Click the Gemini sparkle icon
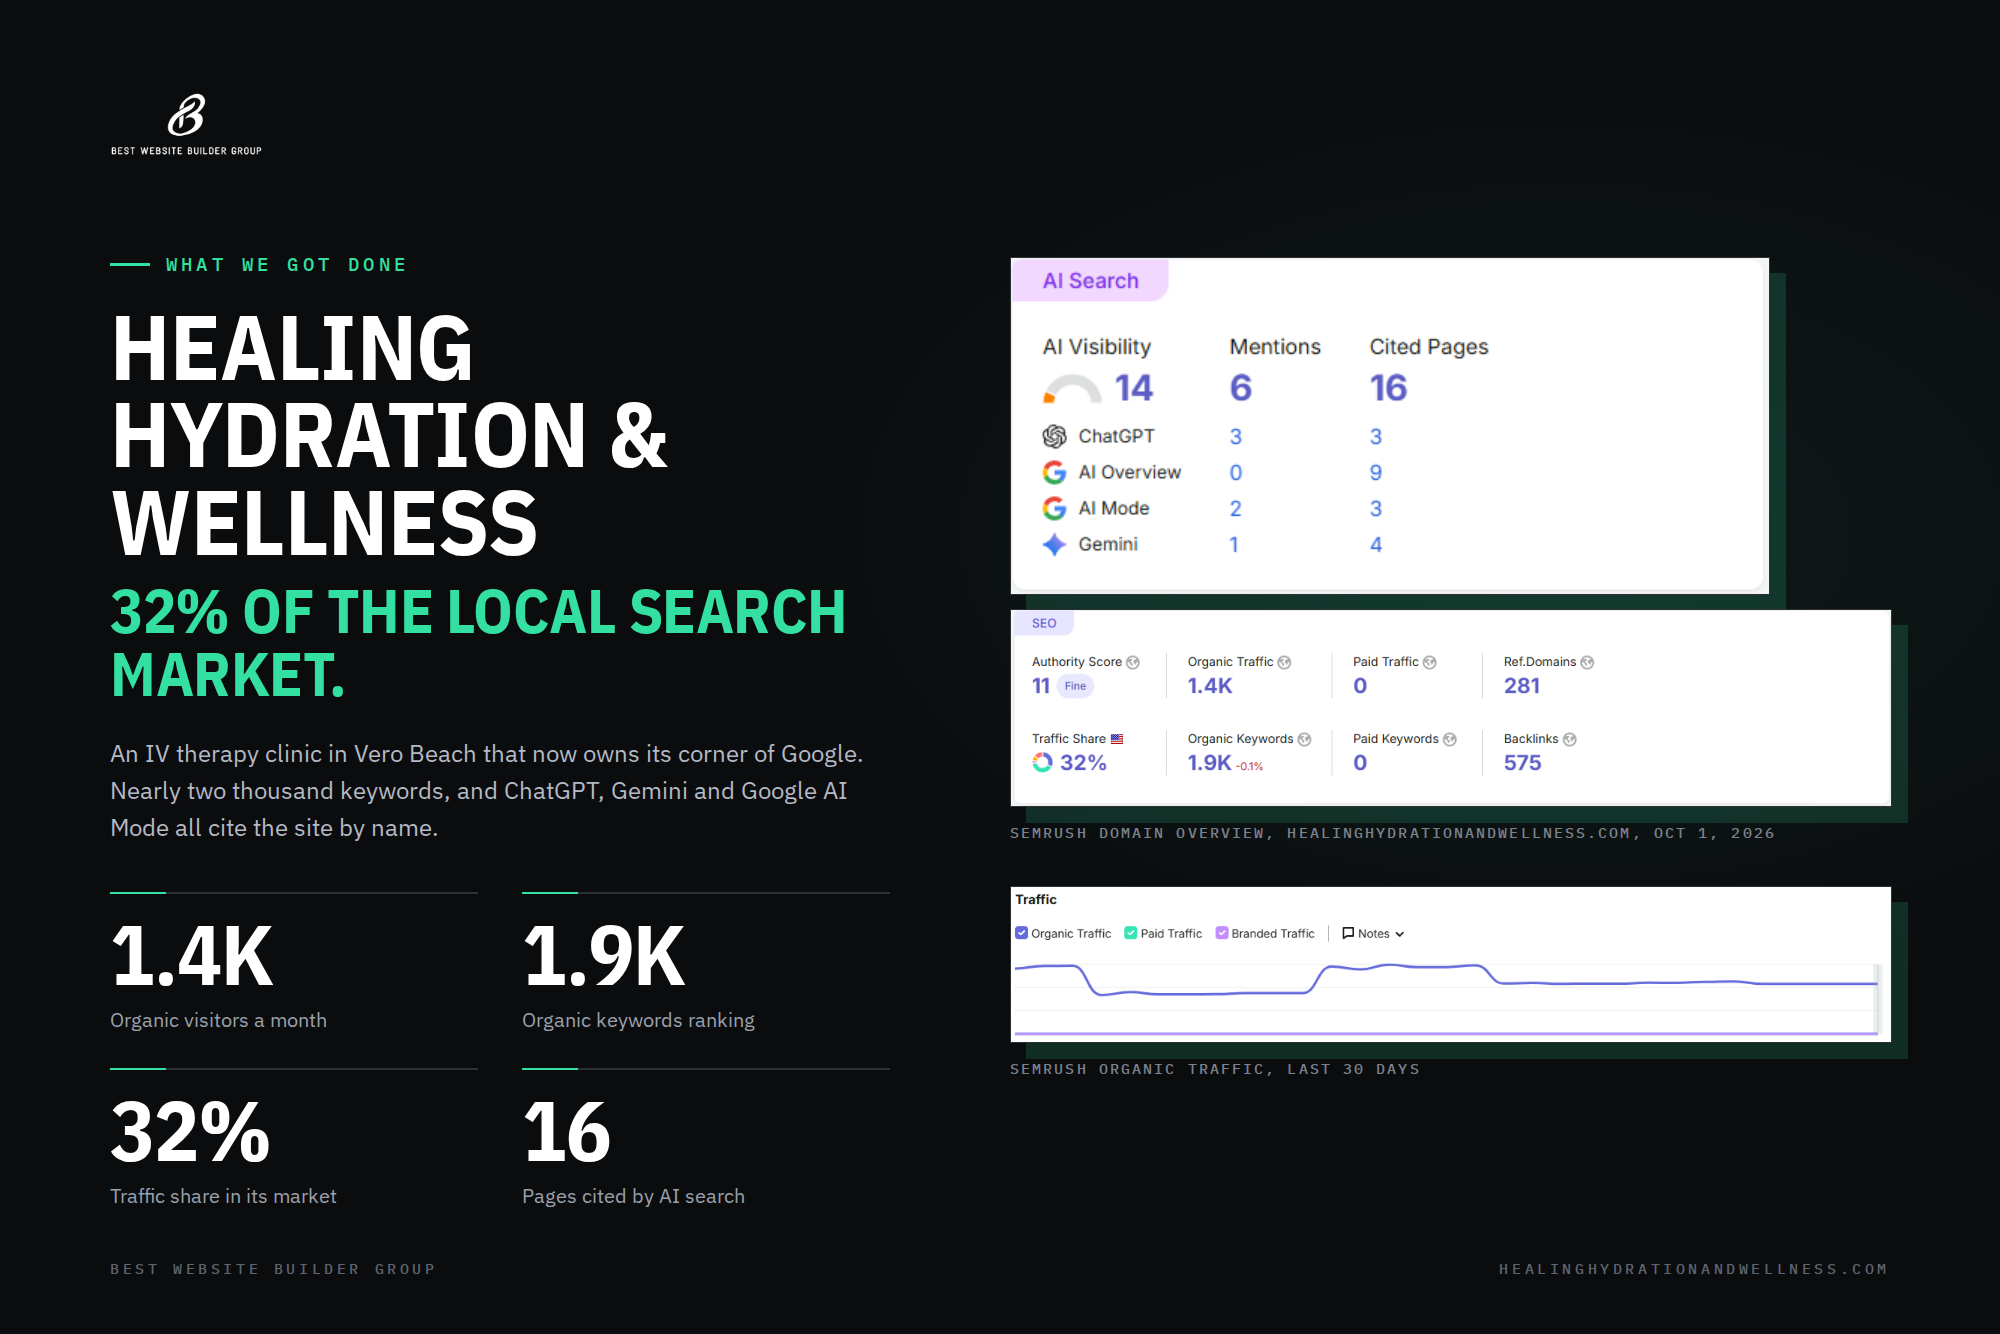 (1054, 544)
